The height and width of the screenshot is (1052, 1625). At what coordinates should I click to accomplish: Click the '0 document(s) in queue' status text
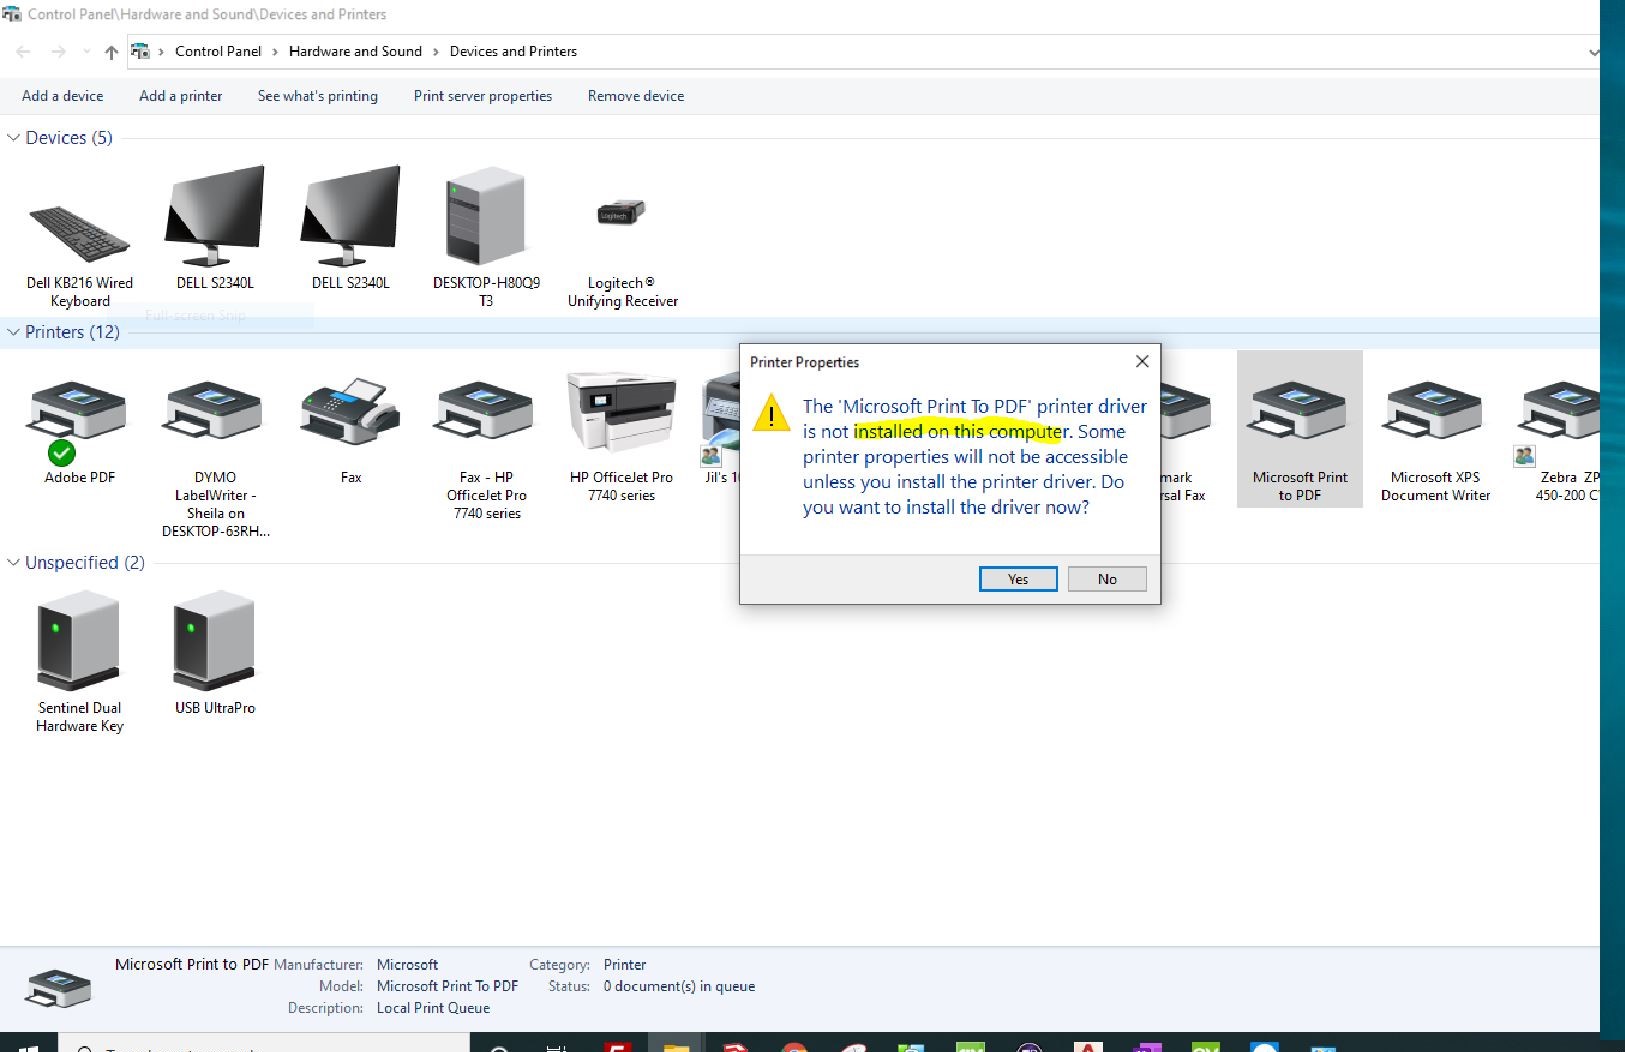click(x=679, y=986)
